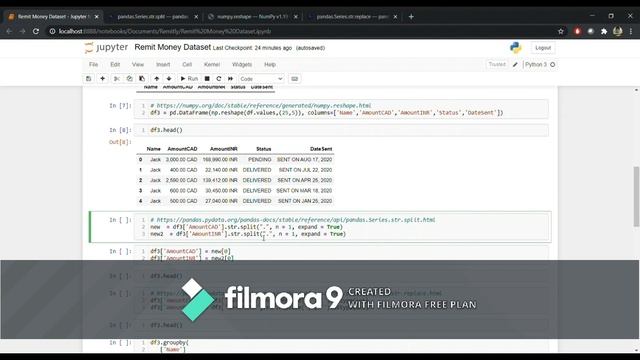
Task: Copy selected cells icon
Action: pyautogui.click(x=129, y=79)
